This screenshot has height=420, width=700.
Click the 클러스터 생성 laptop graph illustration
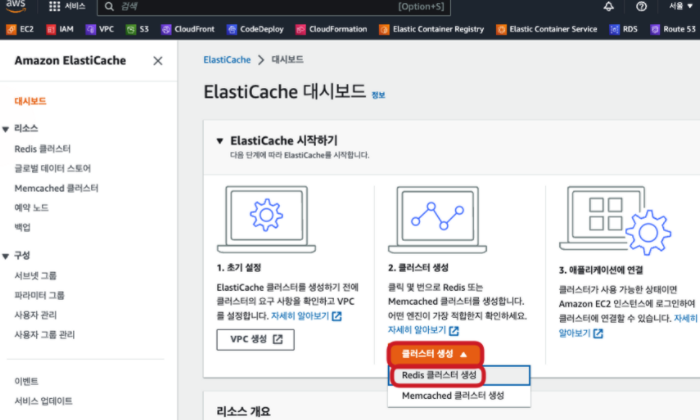point(437,220)
